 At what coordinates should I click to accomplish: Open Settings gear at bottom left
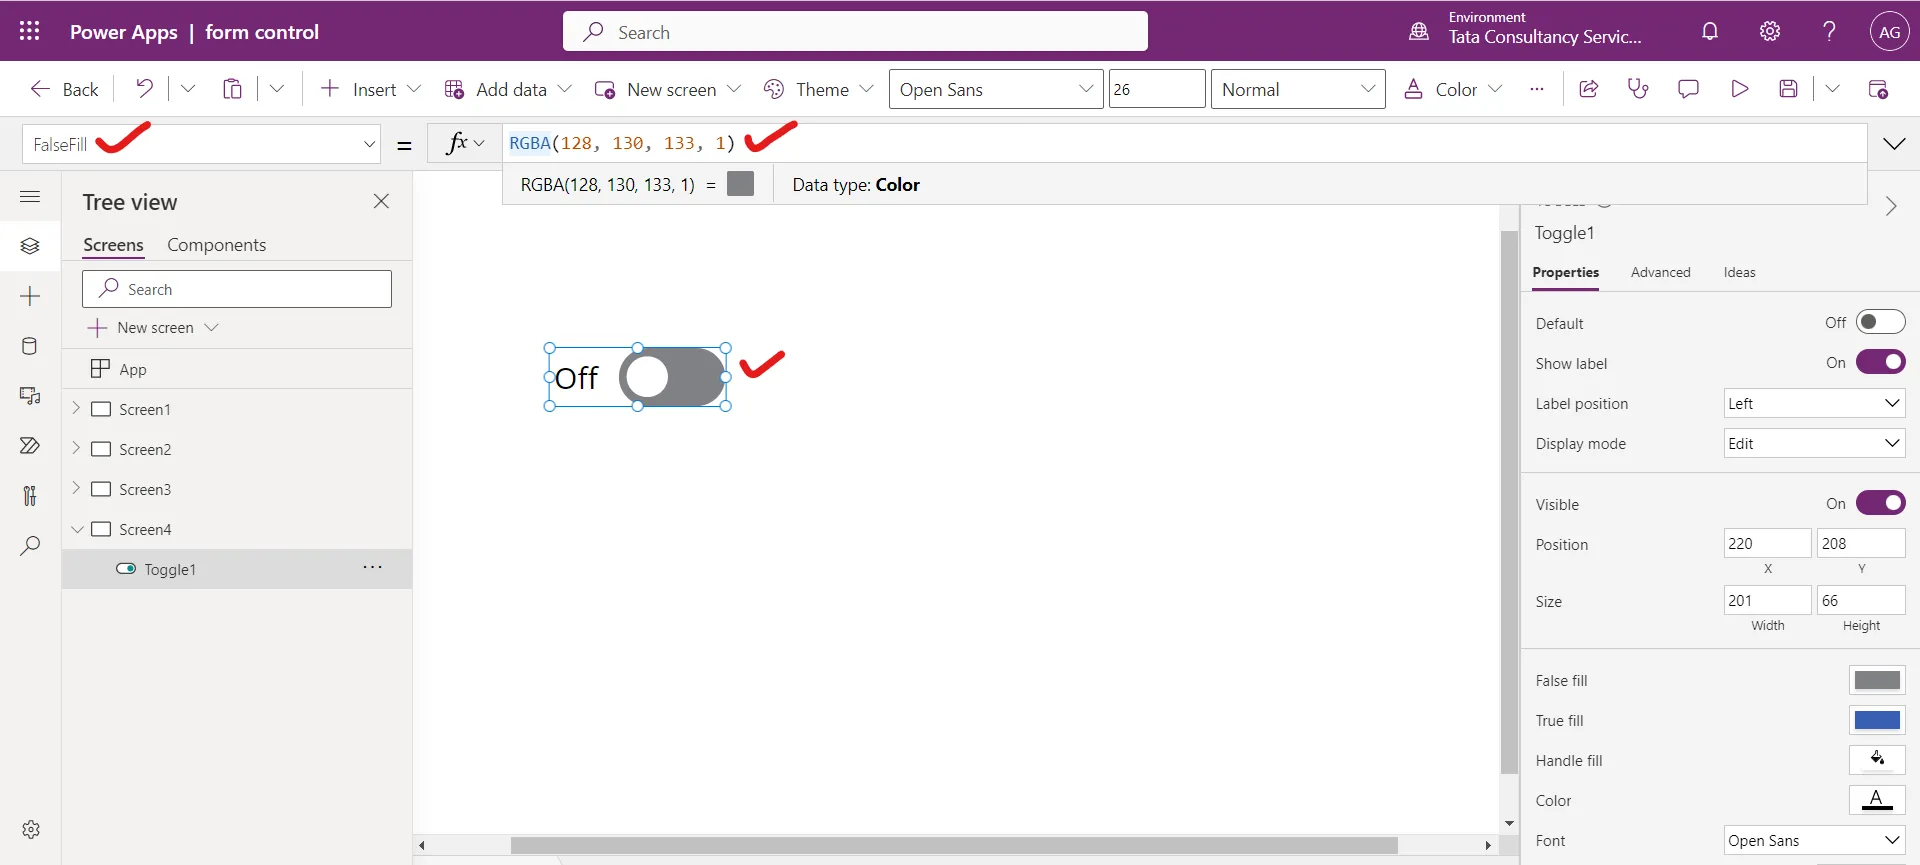point(31,829)
